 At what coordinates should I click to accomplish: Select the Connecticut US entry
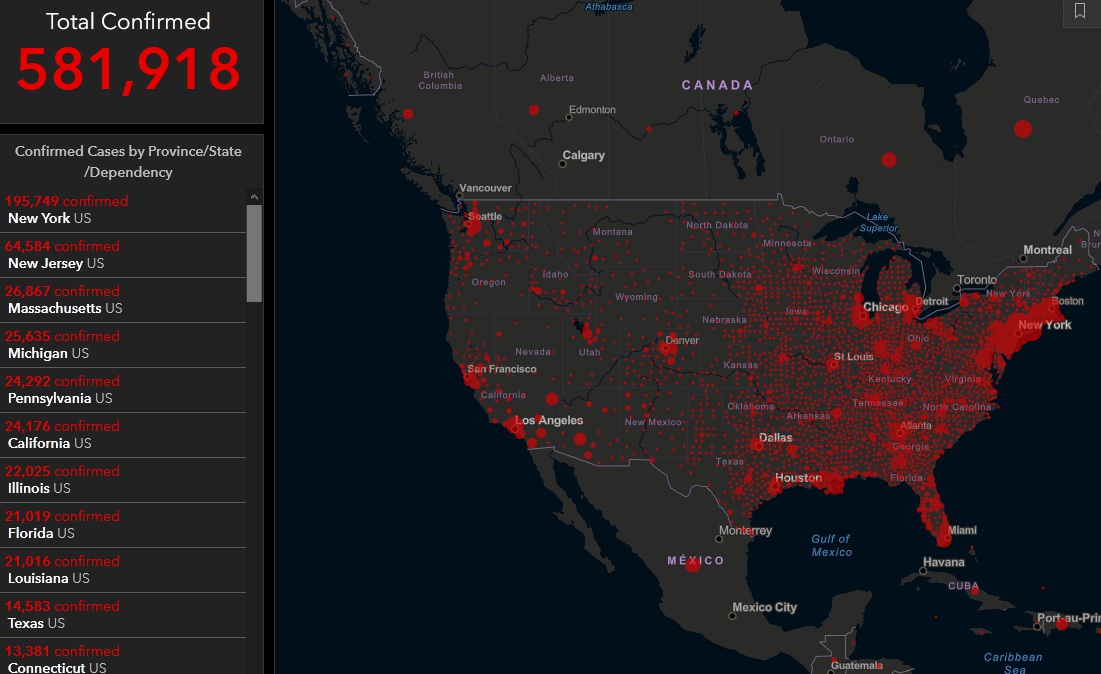pos(123,657)
